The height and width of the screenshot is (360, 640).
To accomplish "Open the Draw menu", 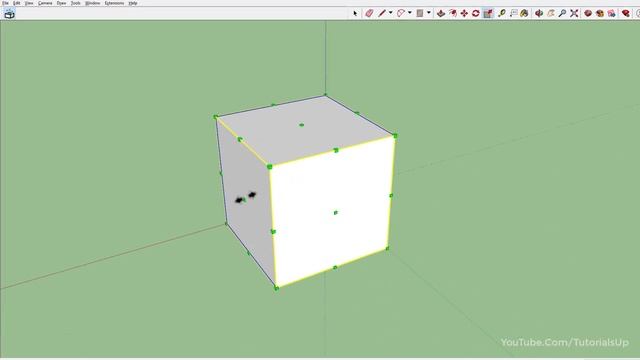I will point(61,3).
